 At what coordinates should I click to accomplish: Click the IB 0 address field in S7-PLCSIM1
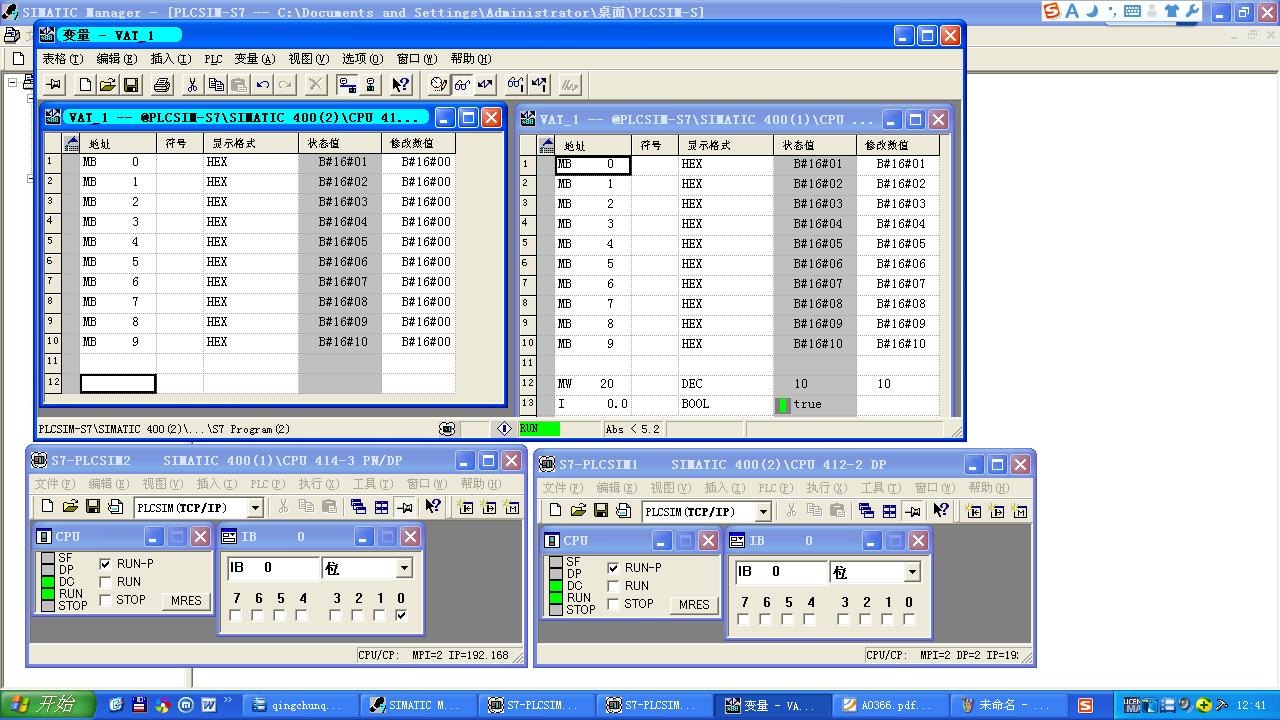click(x=782, y=572)
